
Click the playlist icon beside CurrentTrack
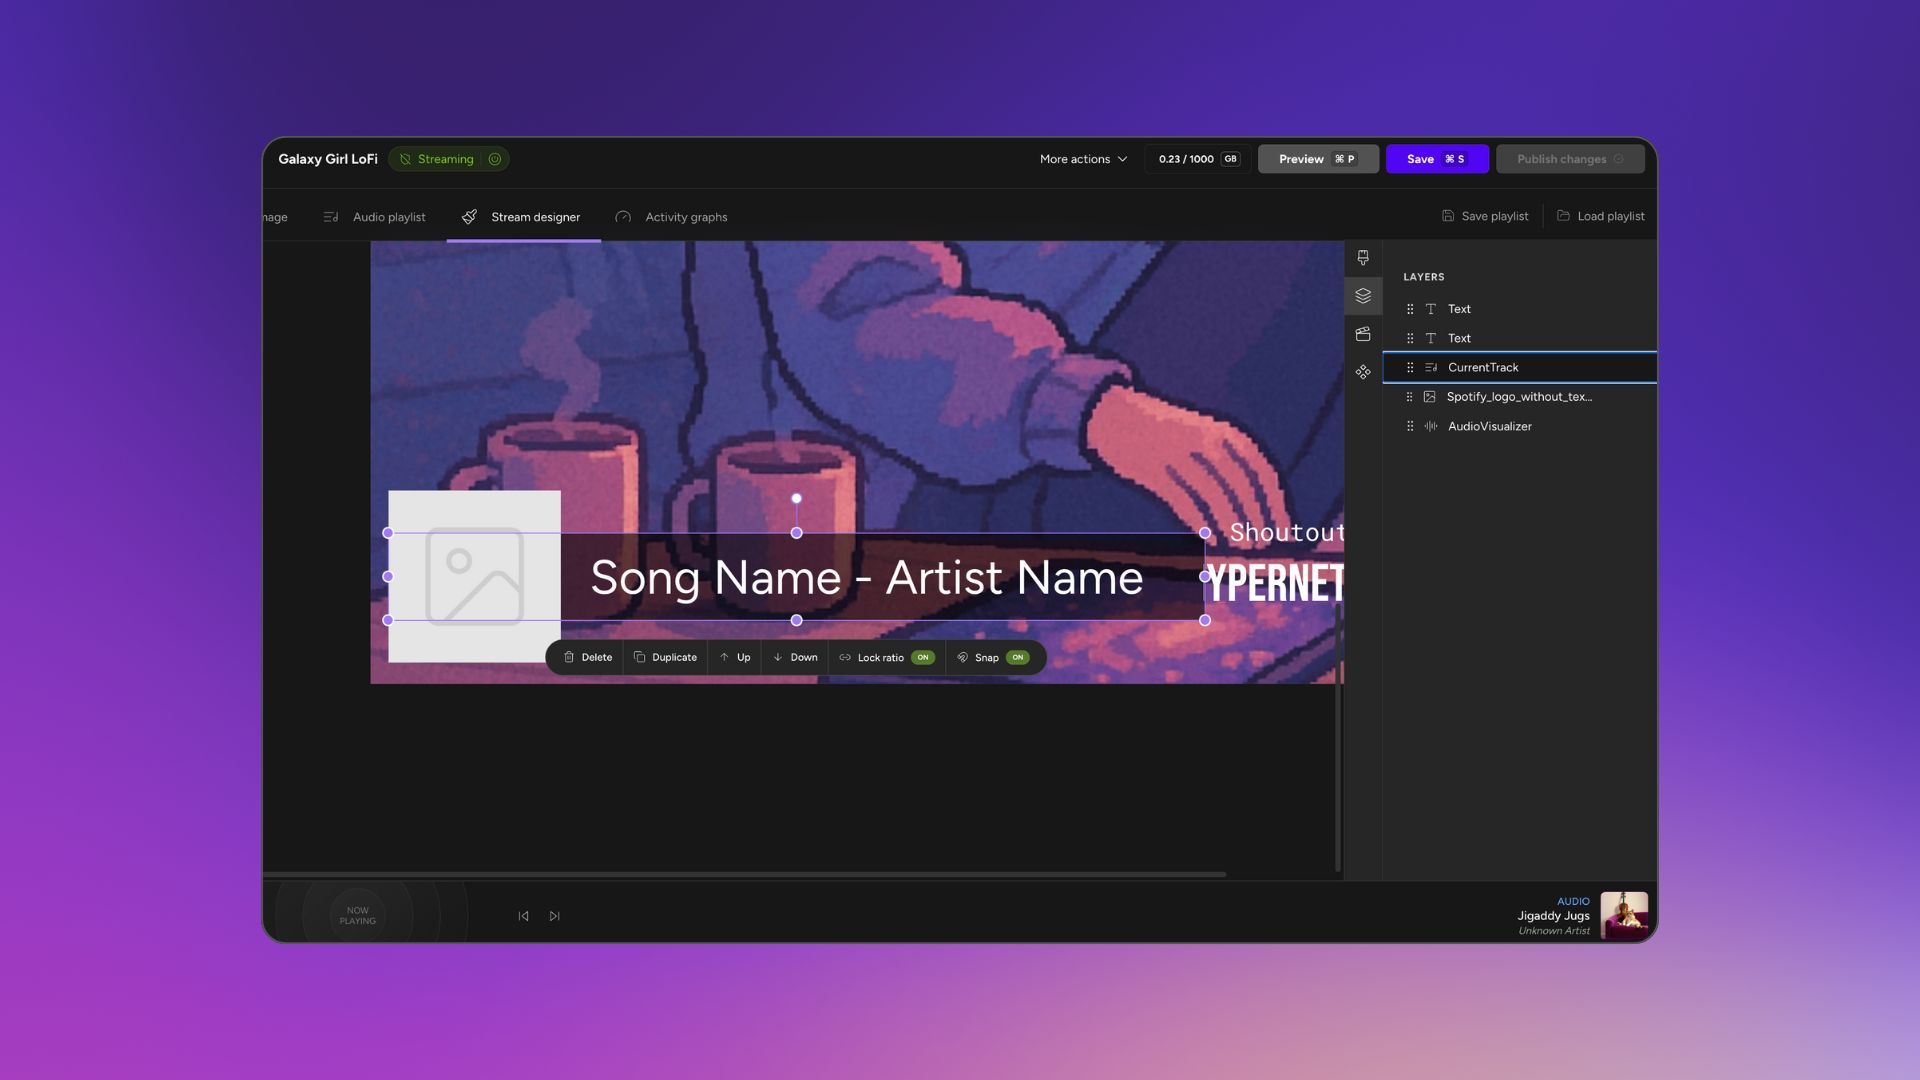[1431, 368]
